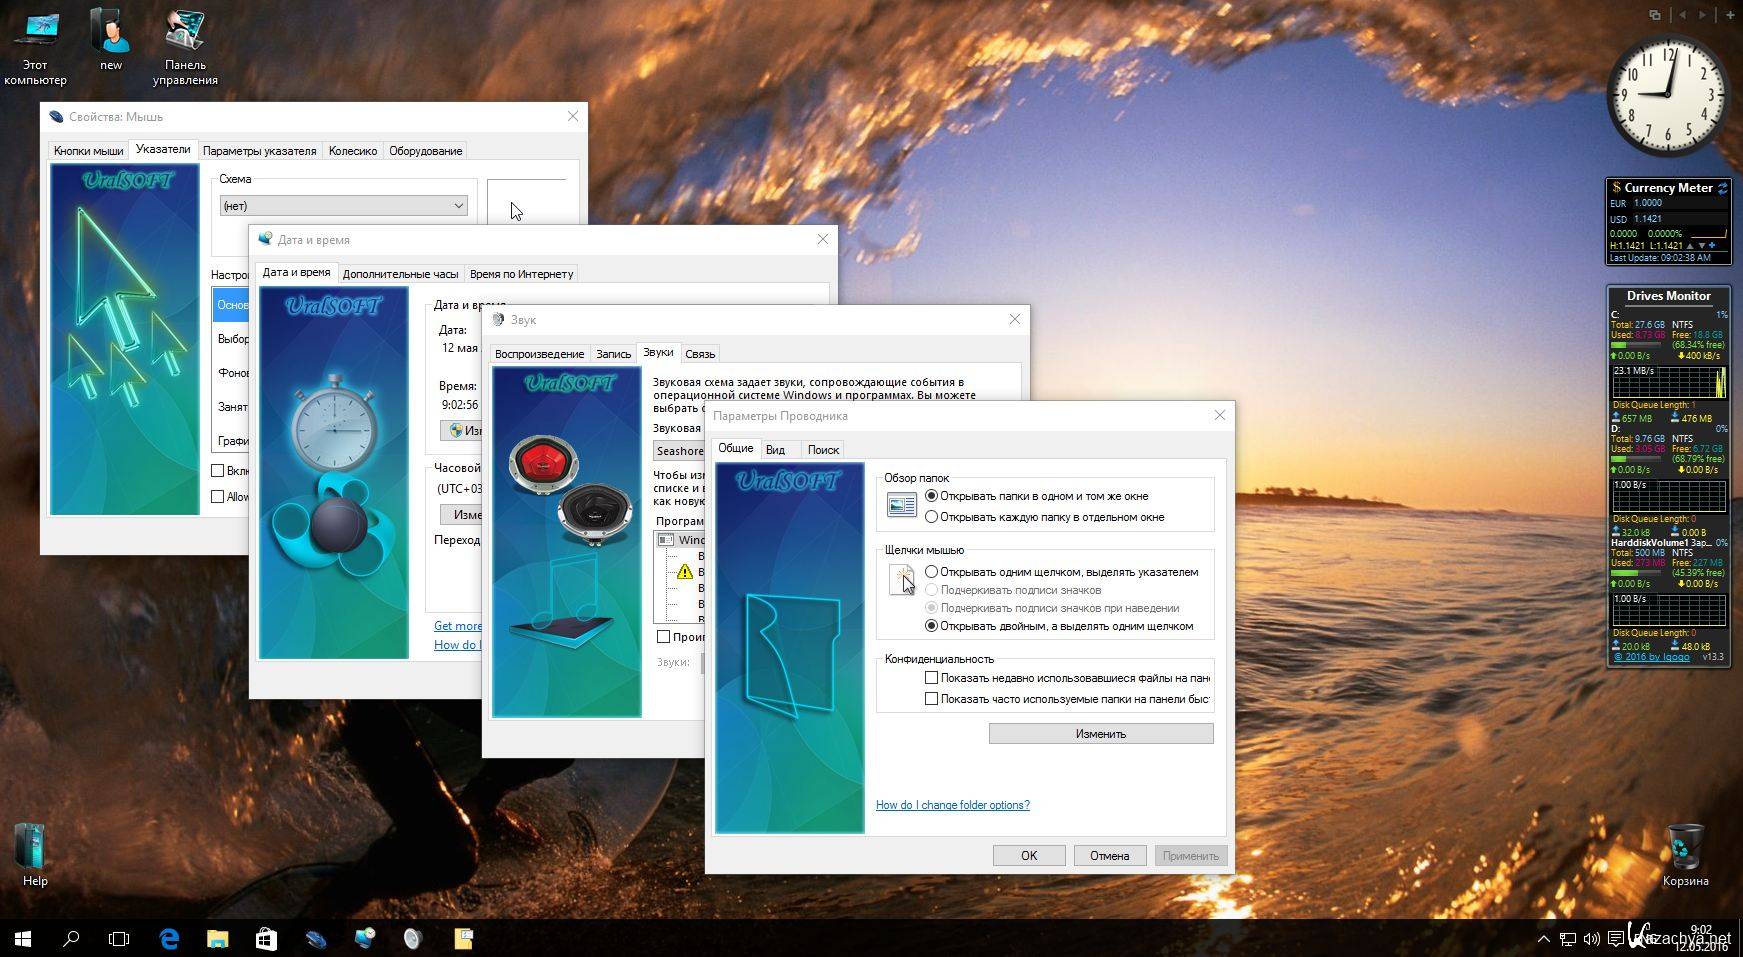Open the Seashore sound scheme dropdown
The width and height of the screenshot is (1743, 957).
pos(679,451)
